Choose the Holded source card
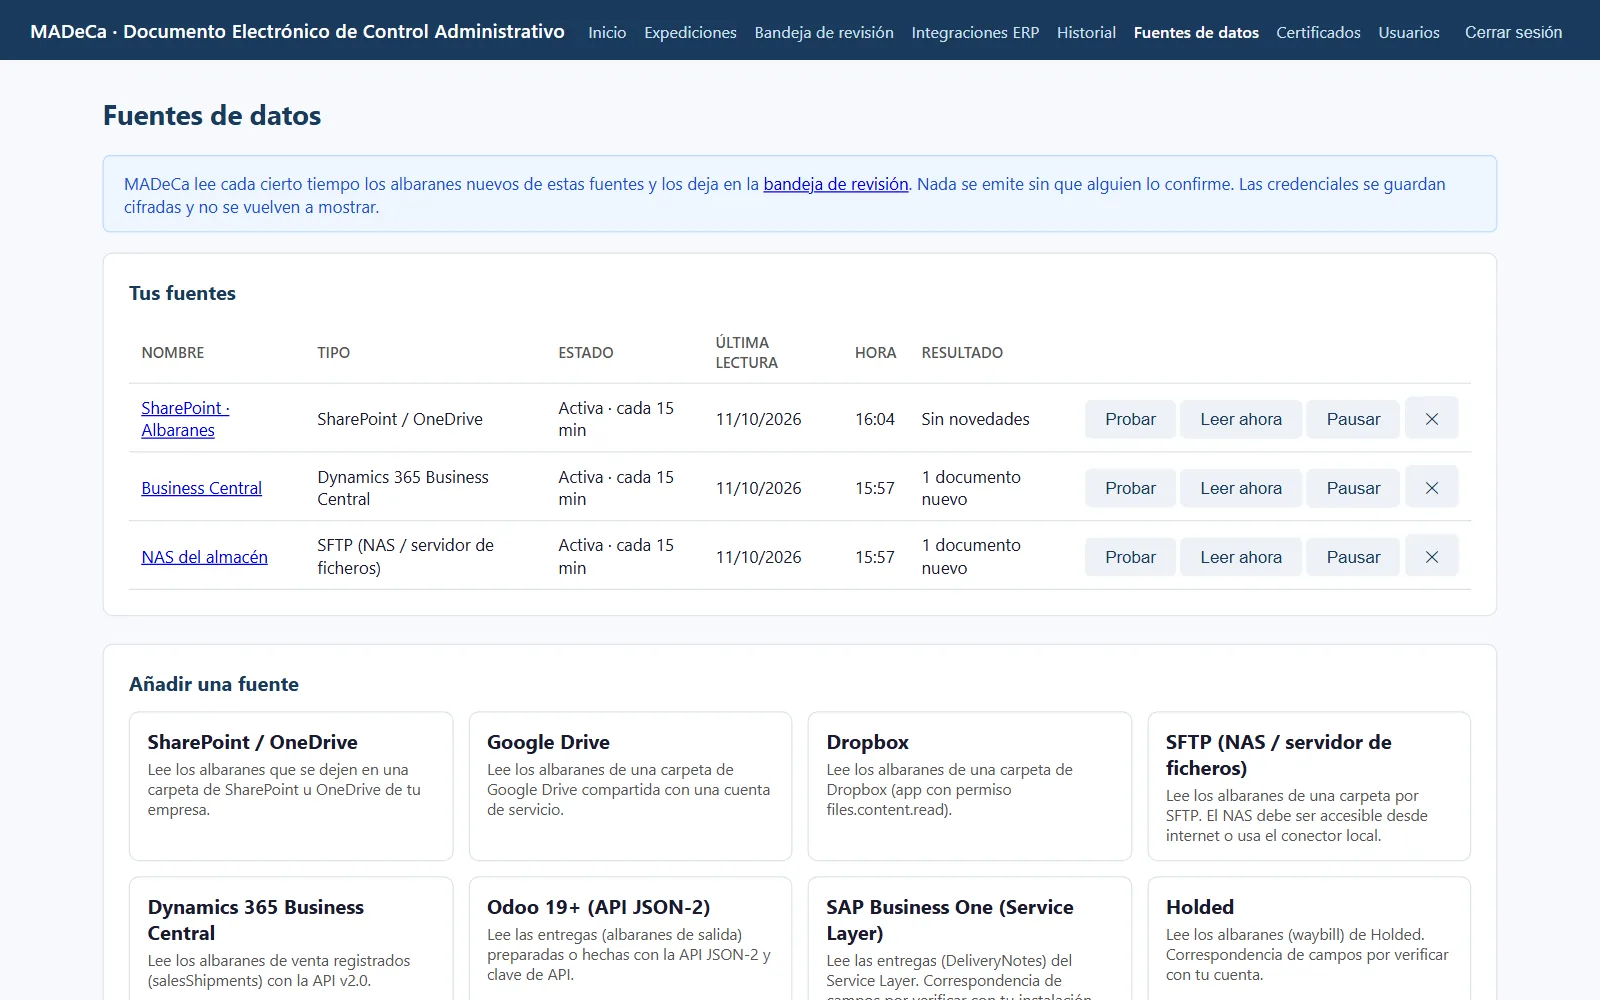Screen dimensions: 1600x1000 pos(1309,939)
